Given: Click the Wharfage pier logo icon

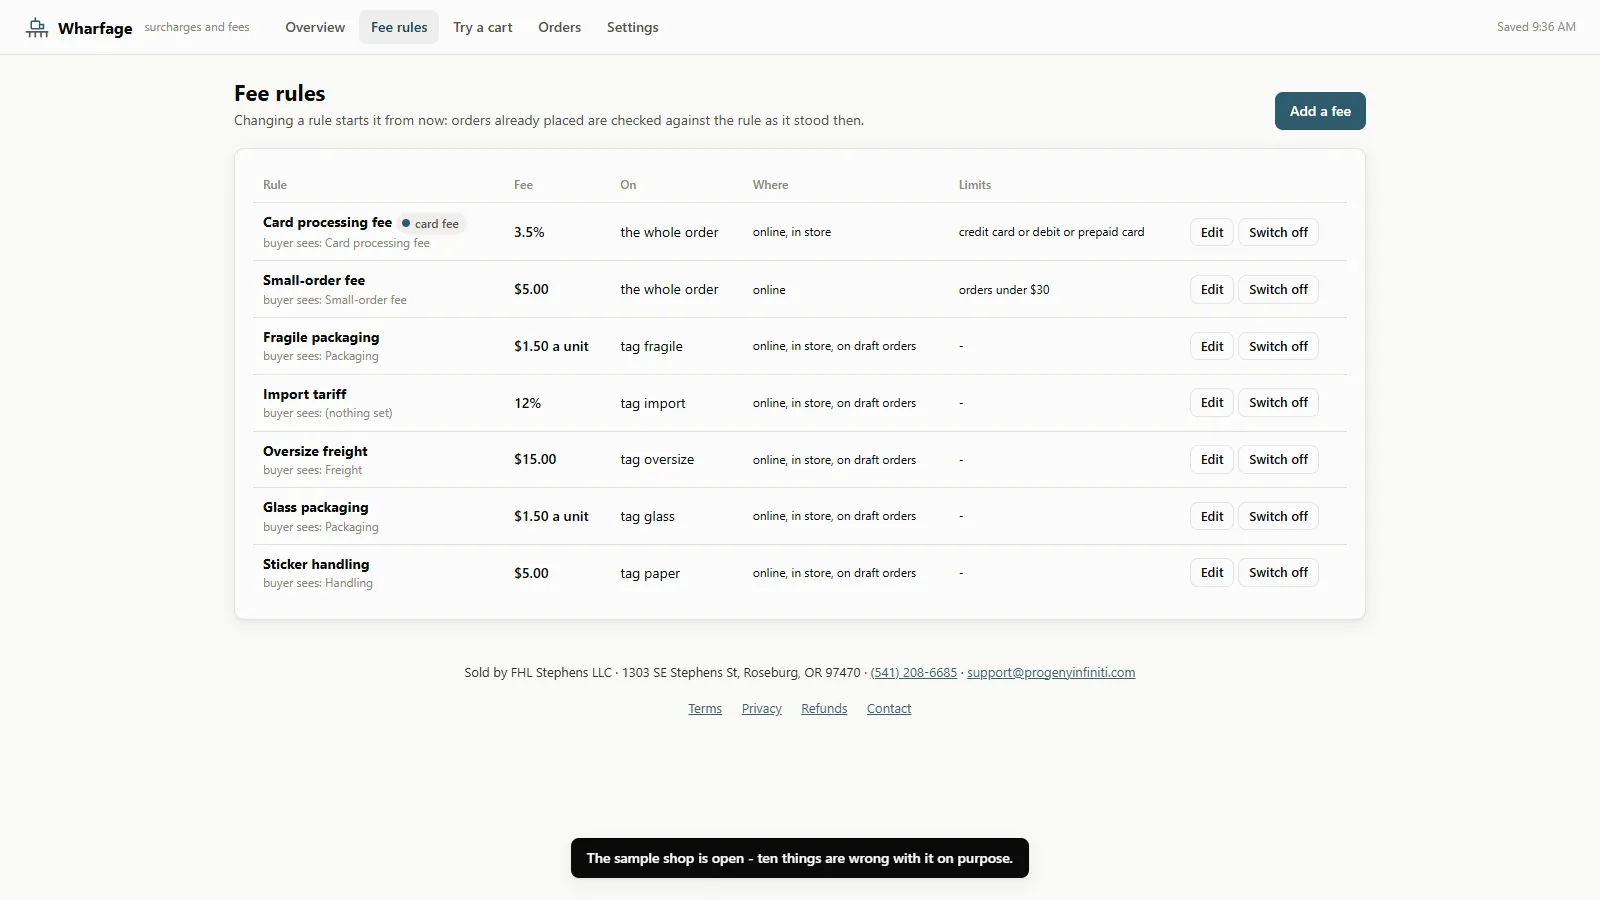Looking at the screenshot, I should click(x=37, y=28).
